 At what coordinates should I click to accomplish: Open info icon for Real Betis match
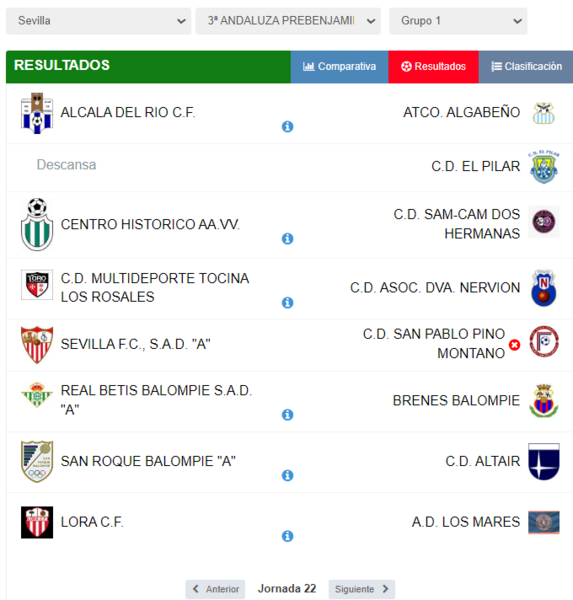click(287, 414)
